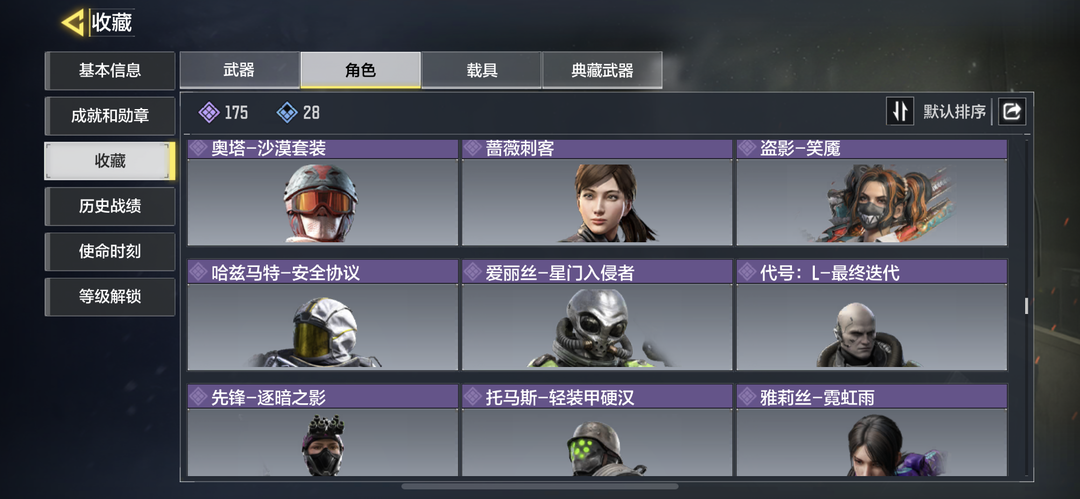Click the yellow back arrow icon
This screenshot has height=499, width=1080.
[72, 23]
